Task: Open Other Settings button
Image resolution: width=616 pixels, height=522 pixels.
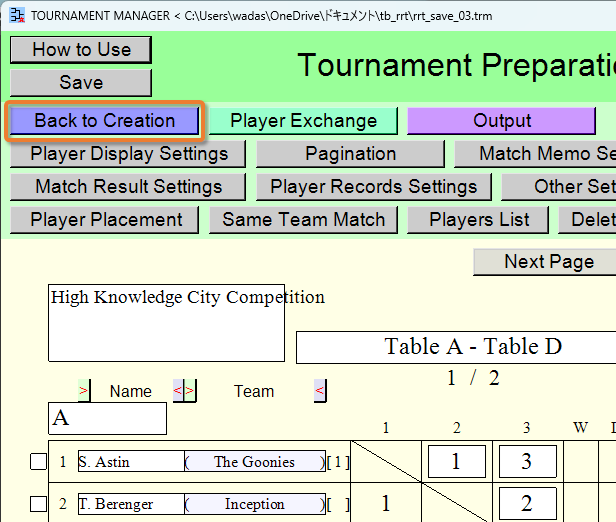Action: tap(559, 187)
